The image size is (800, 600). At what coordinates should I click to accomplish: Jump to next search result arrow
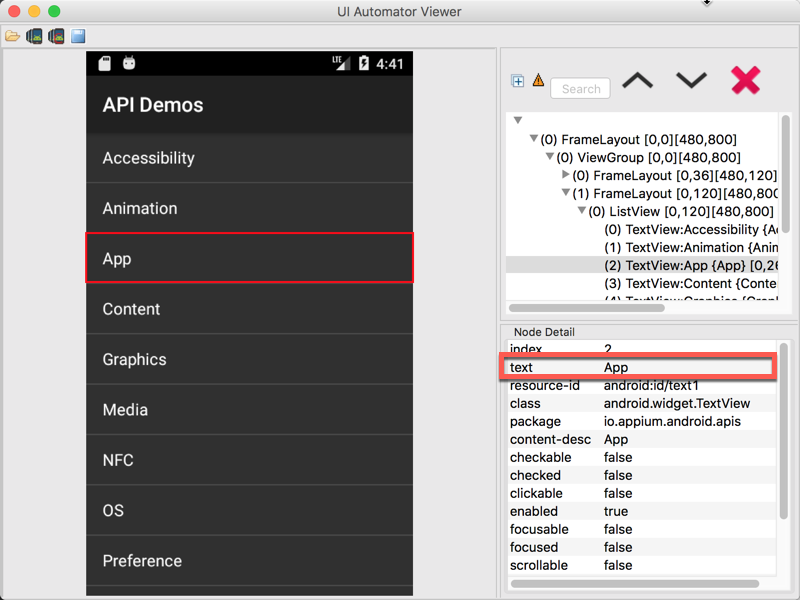[691, 81]
